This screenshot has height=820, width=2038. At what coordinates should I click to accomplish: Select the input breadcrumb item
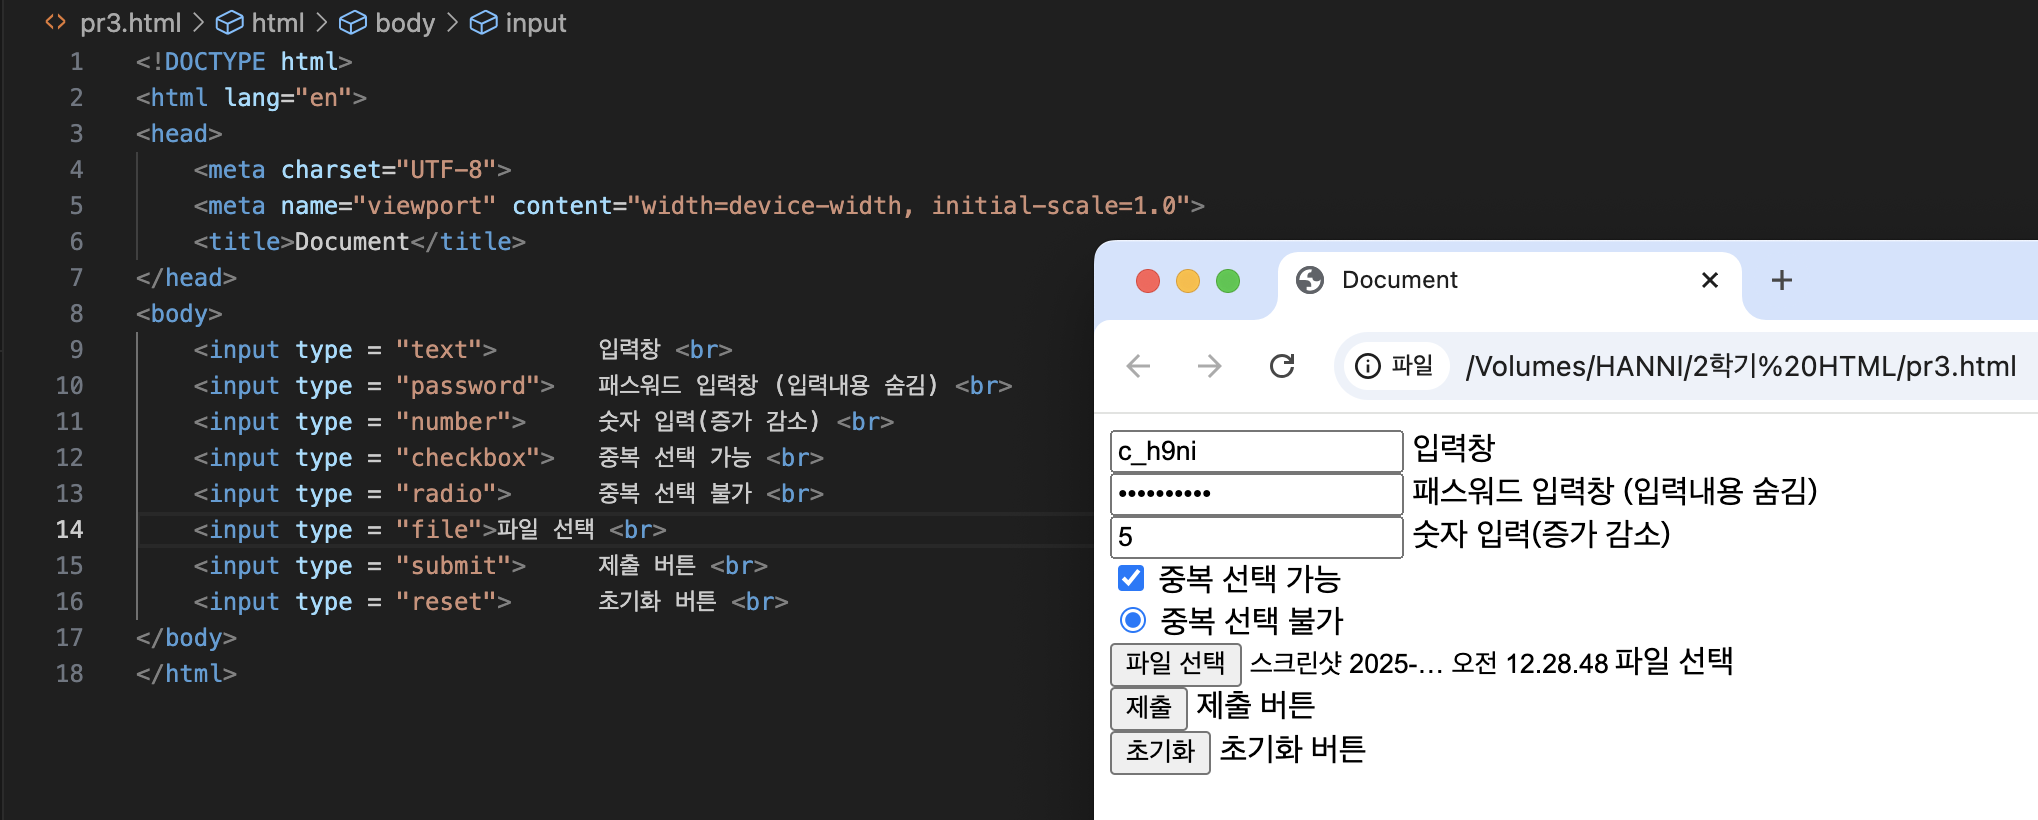point(535,22)
